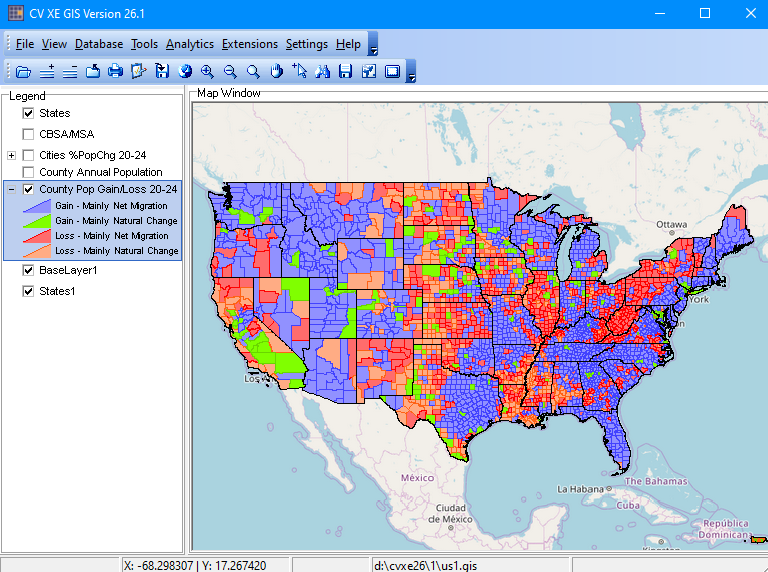This screenshot has height=572, width=768.
Task: Click the binoculars find icon
Action: [322, 71]
